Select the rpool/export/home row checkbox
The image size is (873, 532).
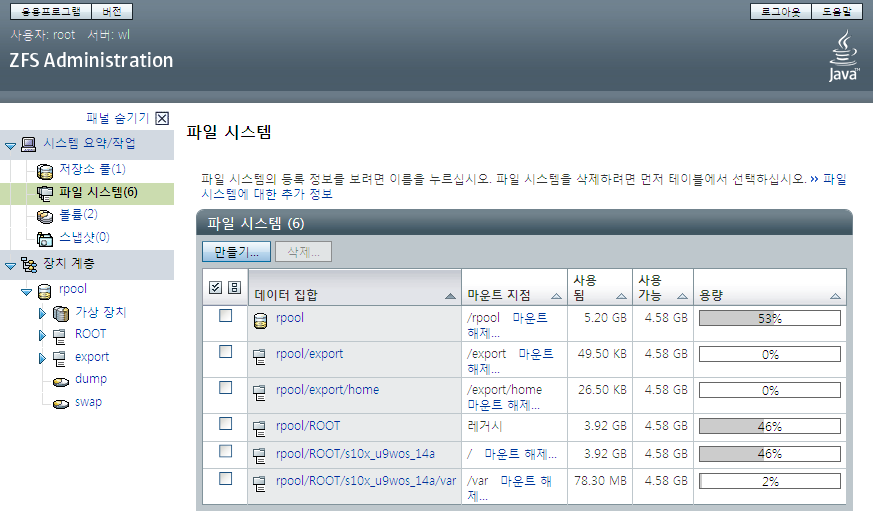(x=225, y=388)
